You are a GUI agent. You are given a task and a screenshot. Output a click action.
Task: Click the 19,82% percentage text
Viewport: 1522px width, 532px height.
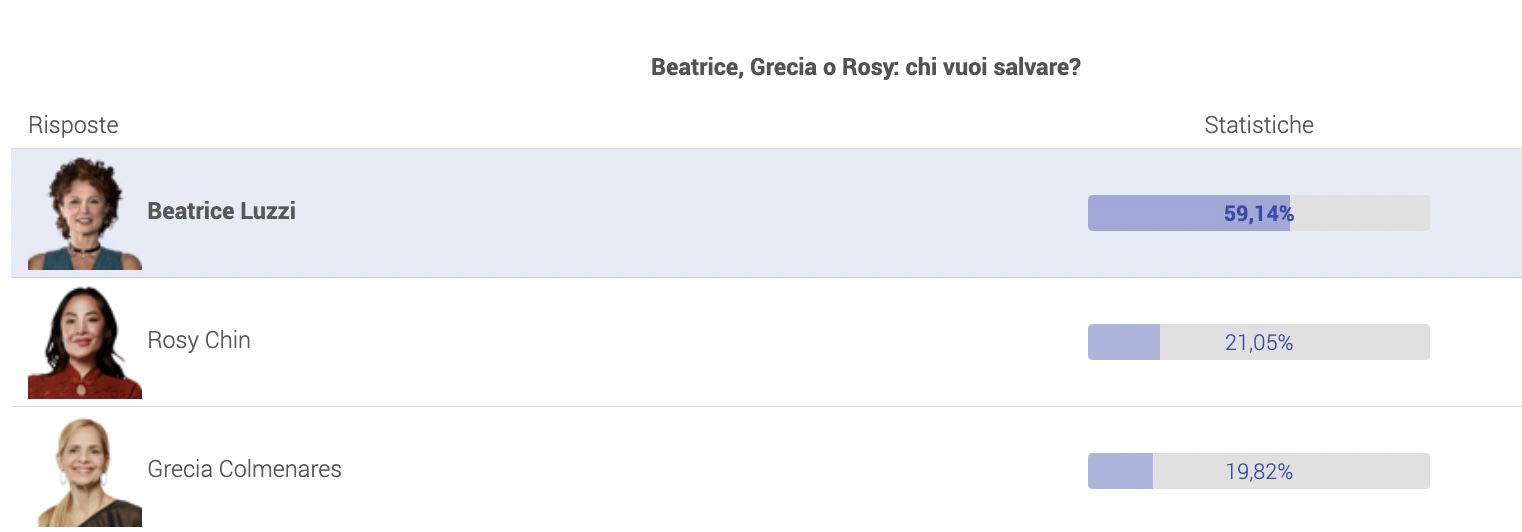[x=1259, y=471]
